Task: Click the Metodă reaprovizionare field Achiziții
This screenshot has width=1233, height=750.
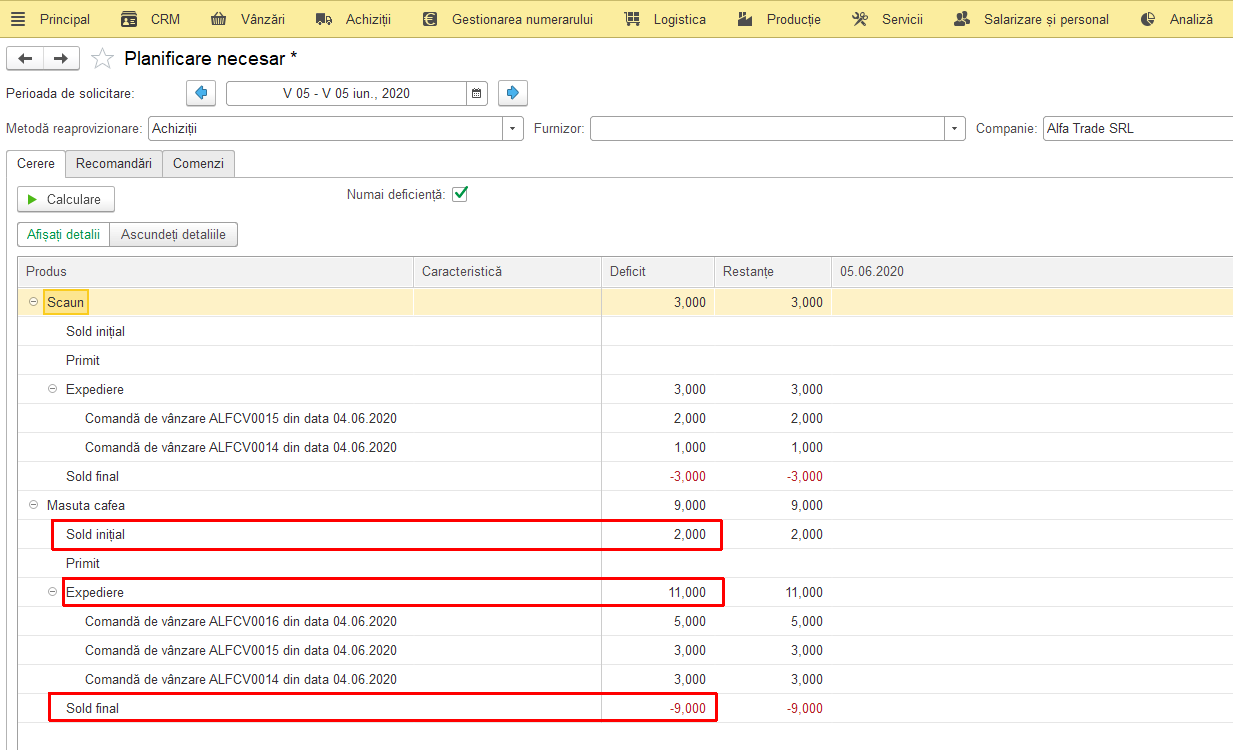Action: click(x=326, y=129)
